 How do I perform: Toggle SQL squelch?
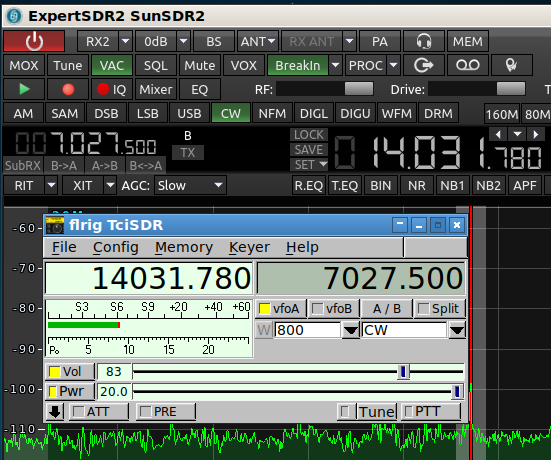[x=156, y=65]
